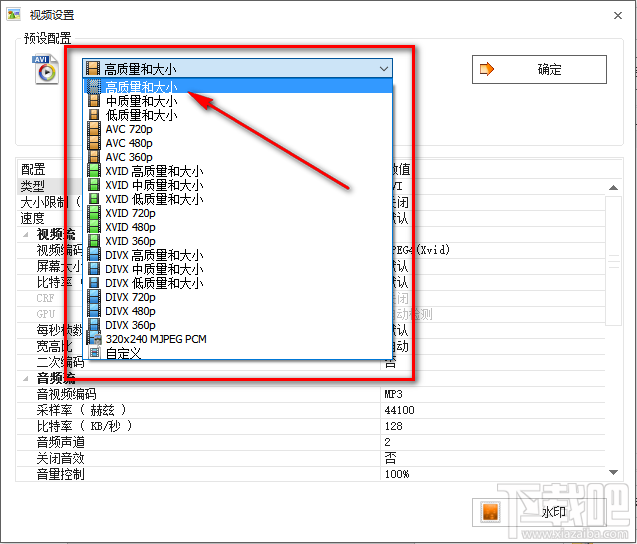Click the orange arrow icon on 确定 button
The image size is (637, 544).
(x=486, y=69)
